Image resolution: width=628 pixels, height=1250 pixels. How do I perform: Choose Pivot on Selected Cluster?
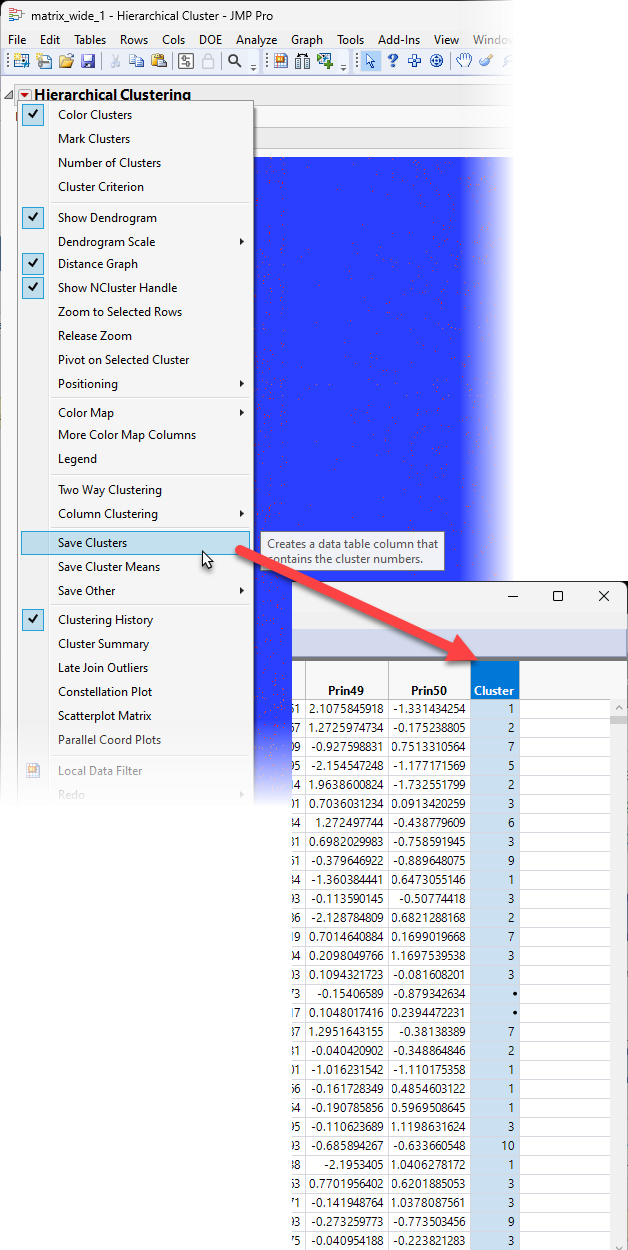tap(135, 360)
